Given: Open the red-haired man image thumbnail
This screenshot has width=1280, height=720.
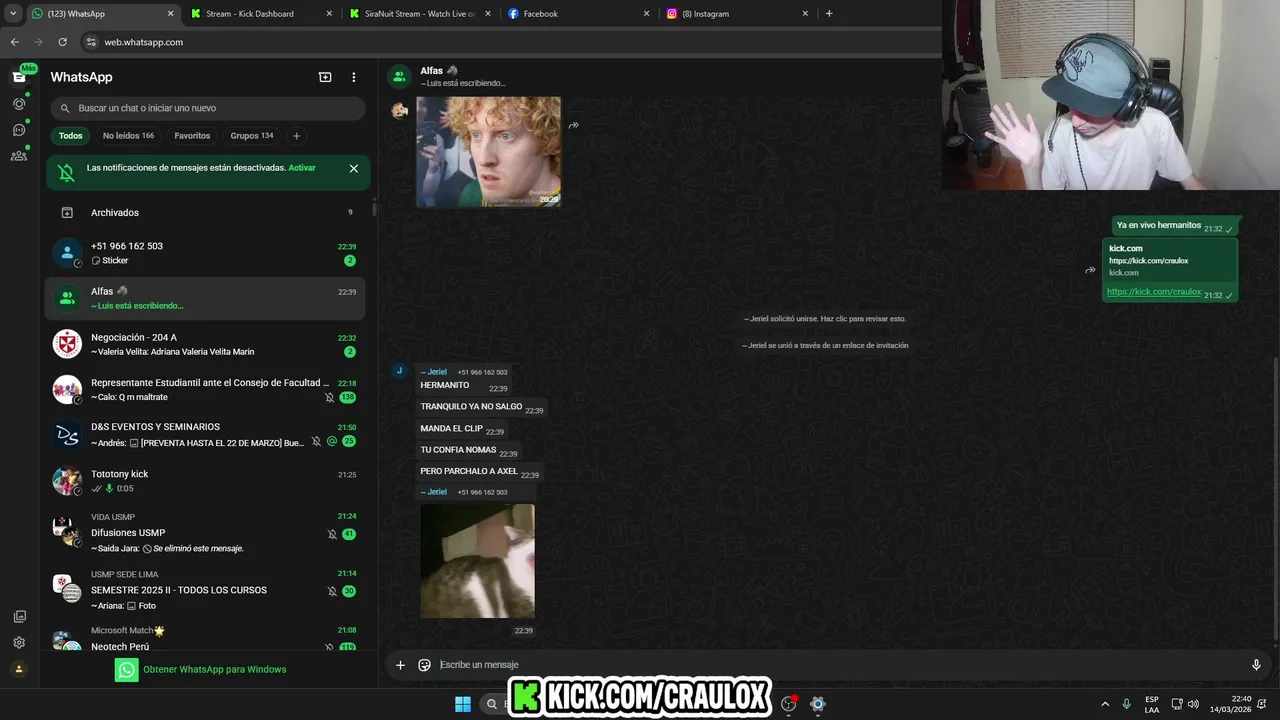Looking at the screenshot, I should point(488,151).
